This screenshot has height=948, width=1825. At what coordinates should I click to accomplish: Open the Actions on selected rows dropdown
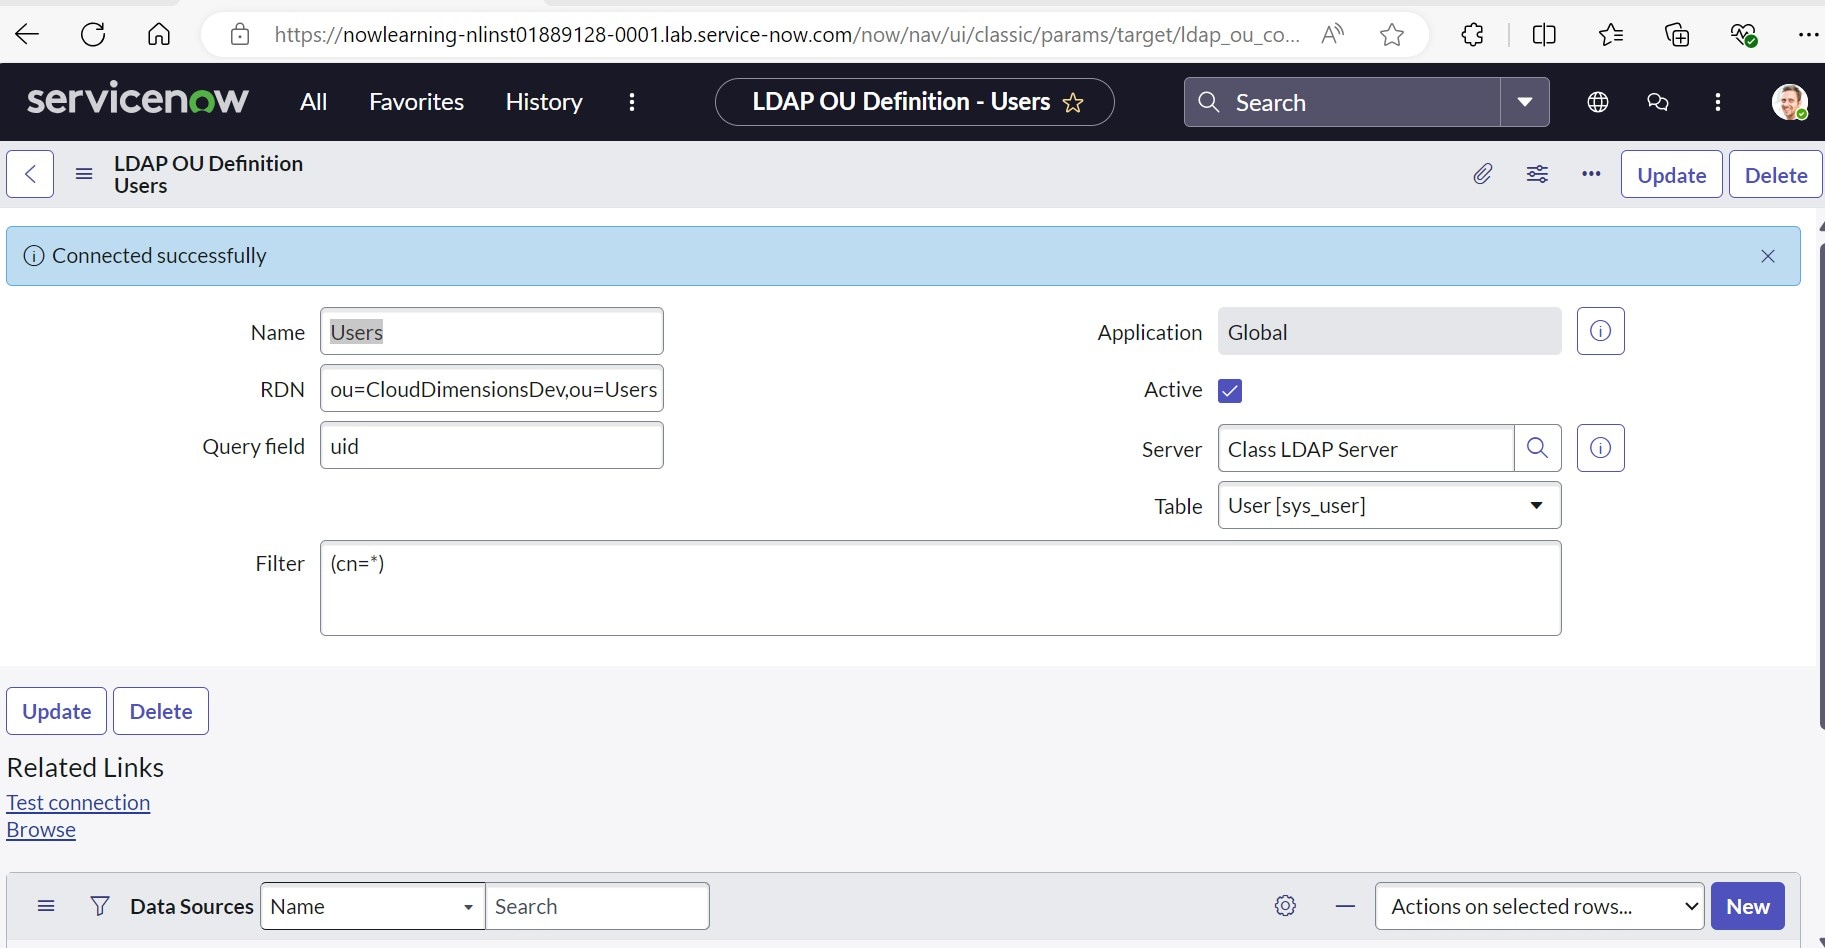pyautogui.click(x=1540, y=906)
